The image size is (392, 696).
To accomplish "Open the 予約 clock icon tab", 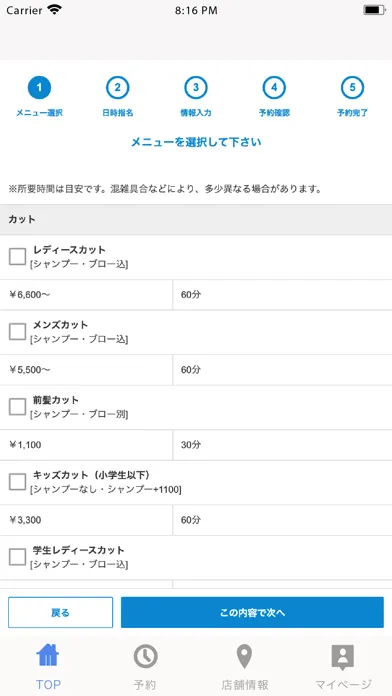I will coord(146,656).
